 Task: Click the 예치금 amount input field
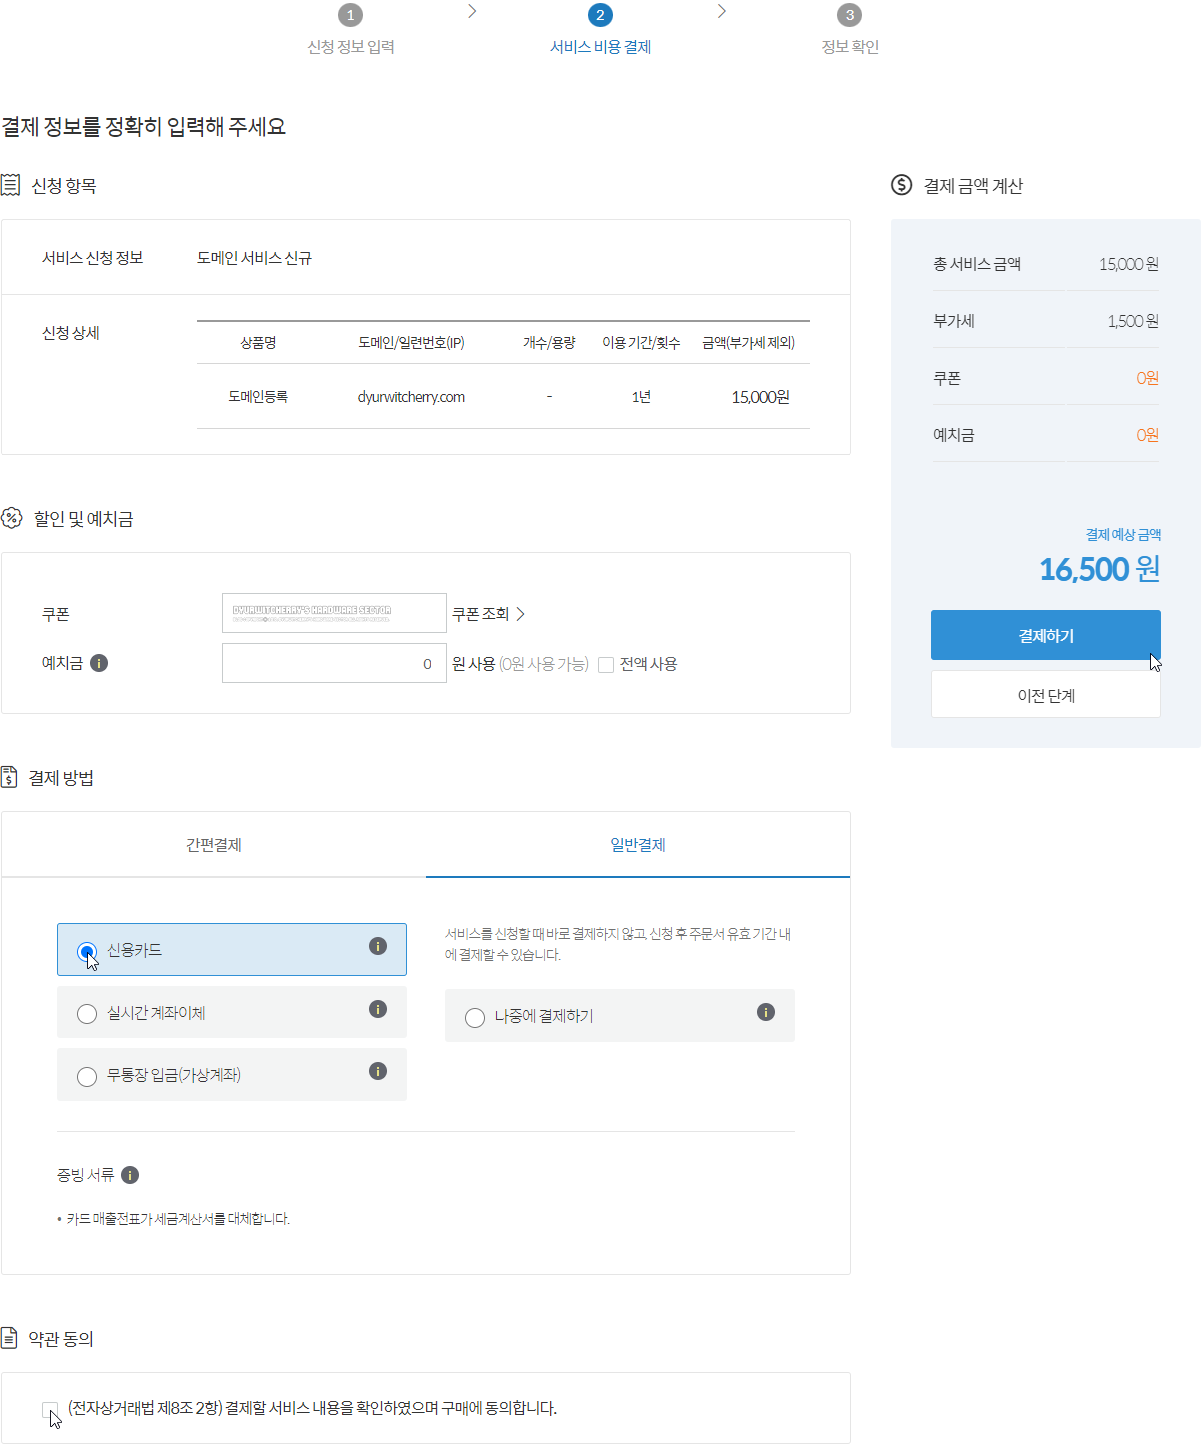pos(334,662)
